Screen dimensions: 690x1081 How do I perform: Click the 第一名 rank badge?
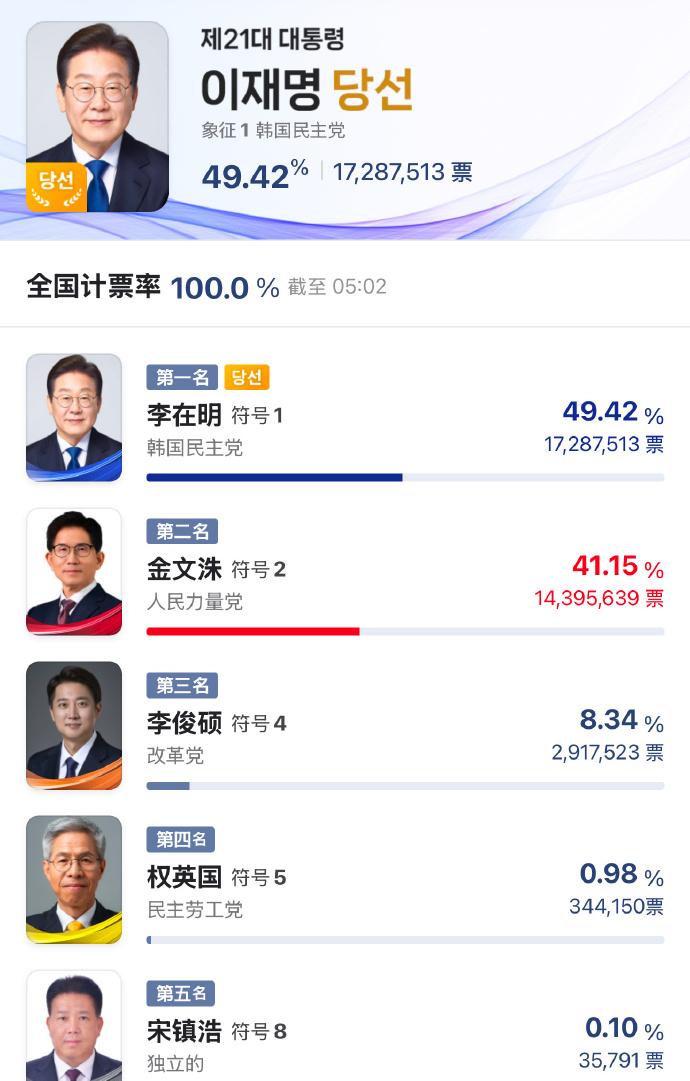tap(181, 377)
